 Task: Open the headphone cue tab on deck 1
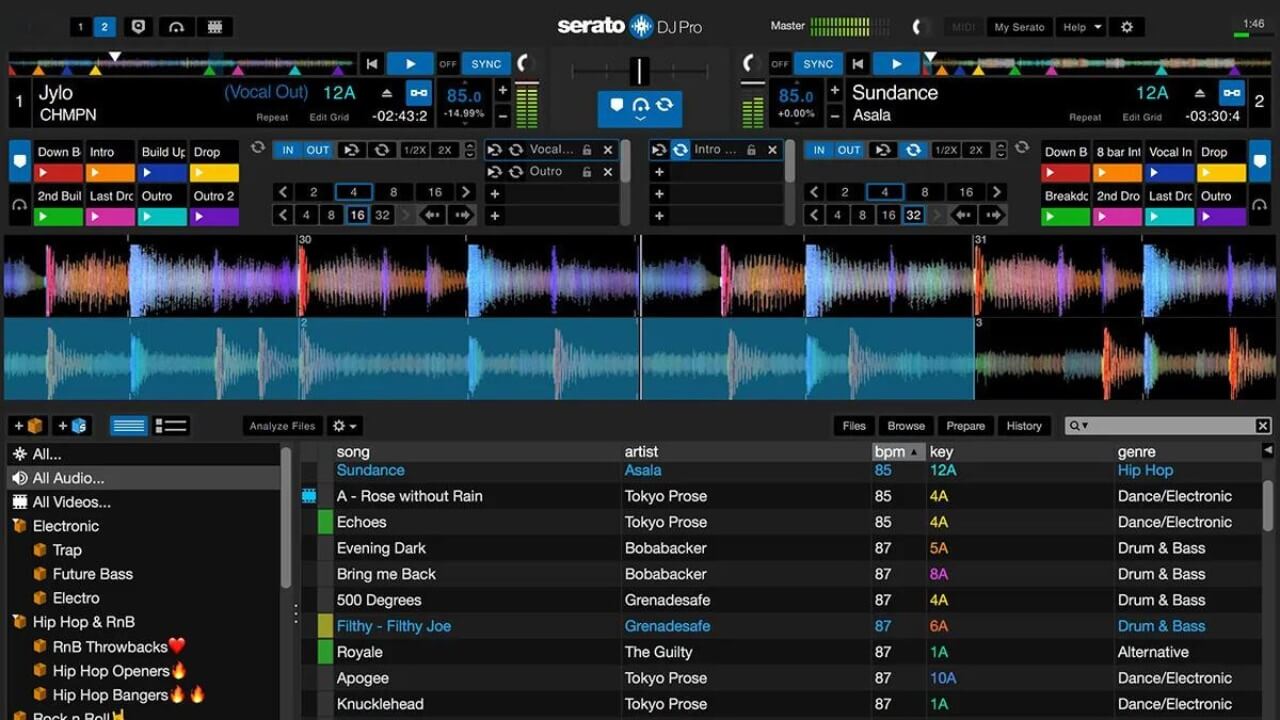pyautogui.click(x=19, y=205)
